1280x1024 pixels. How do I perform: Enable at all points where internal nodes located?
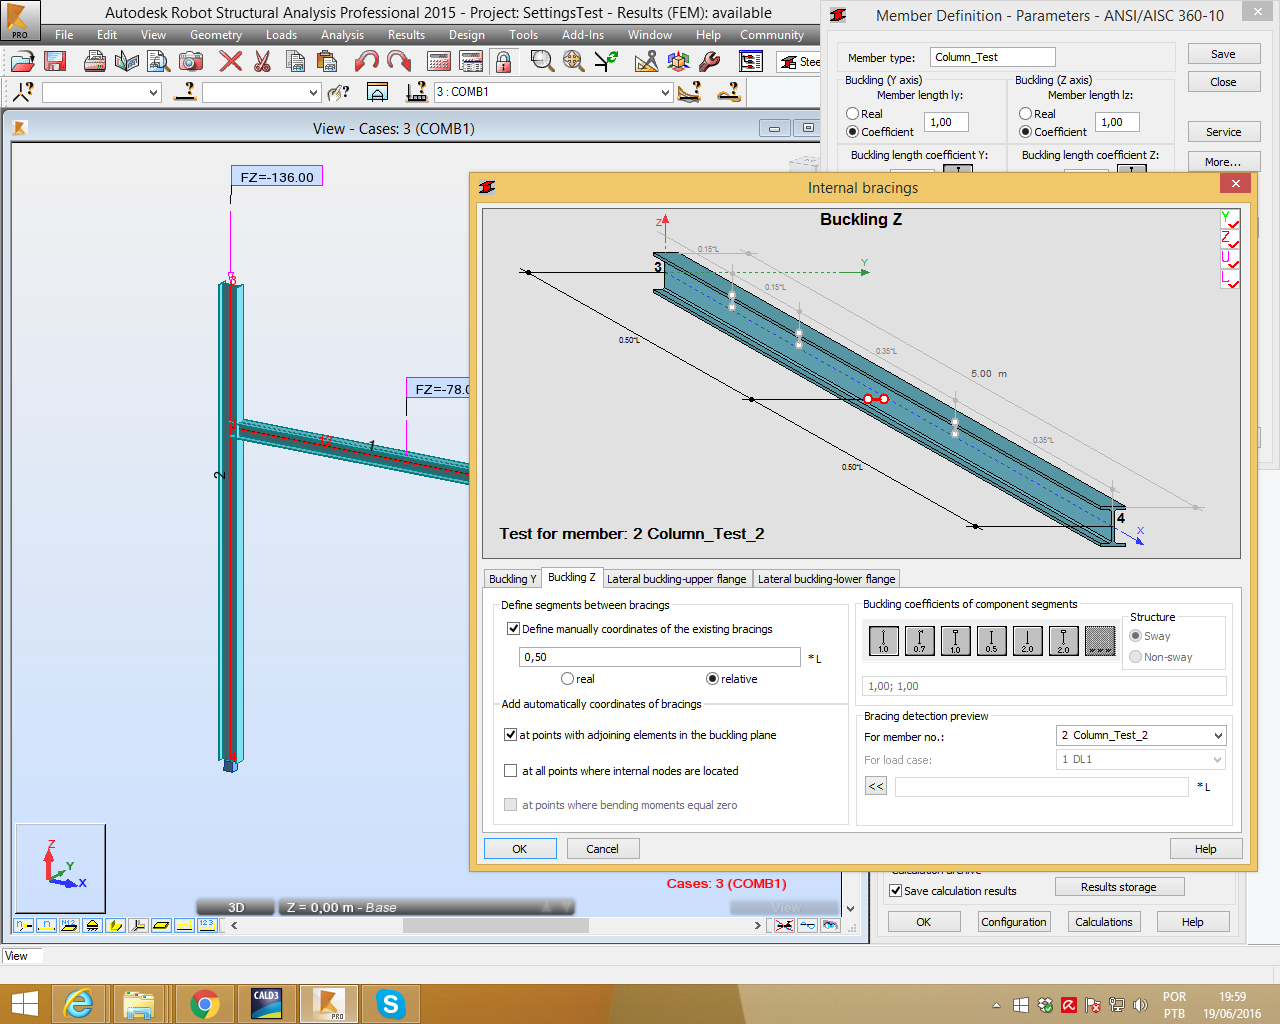pyautogui.click(x=510, y=771)
